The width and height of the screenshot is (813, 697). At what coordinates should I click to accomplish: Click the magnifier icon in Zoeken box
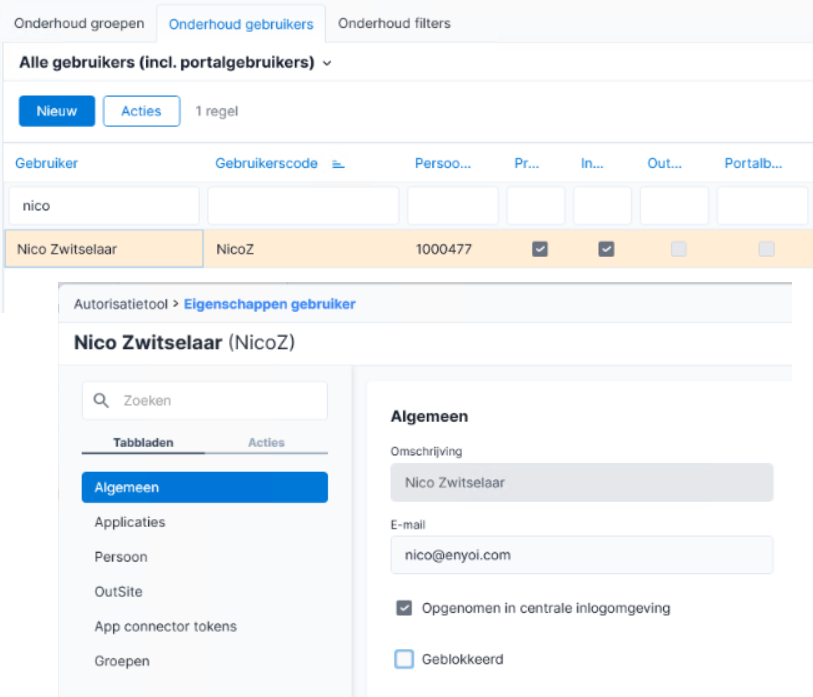coord(101,400)
